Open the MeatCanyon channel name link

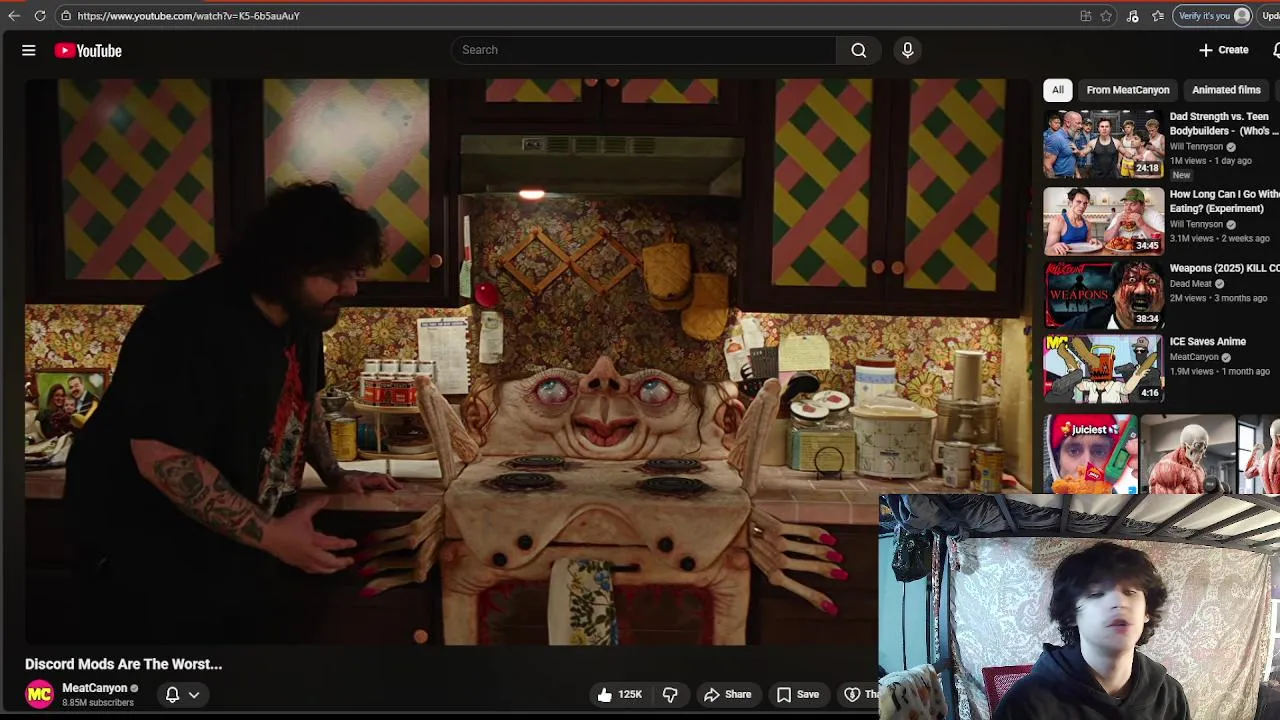pos(95,688)
